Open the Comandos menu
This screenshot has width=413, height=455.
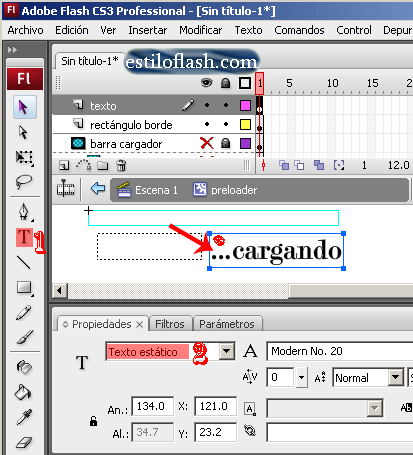click(299, 30)
